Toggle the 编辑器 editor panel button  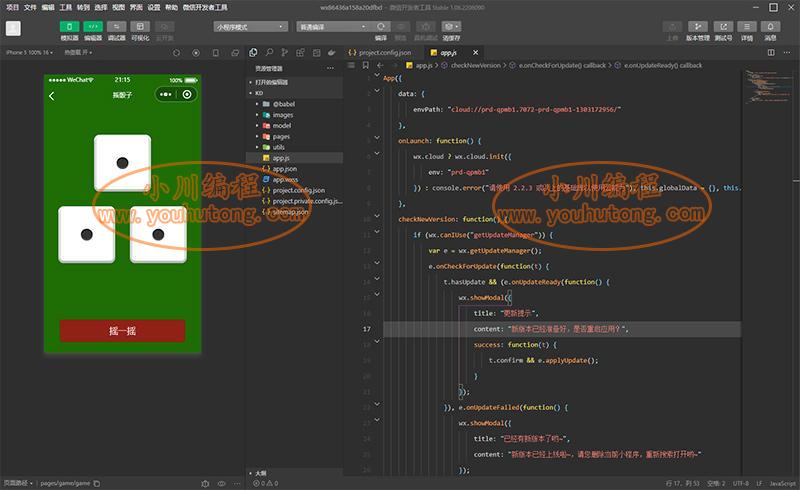[x=93, y=27]
